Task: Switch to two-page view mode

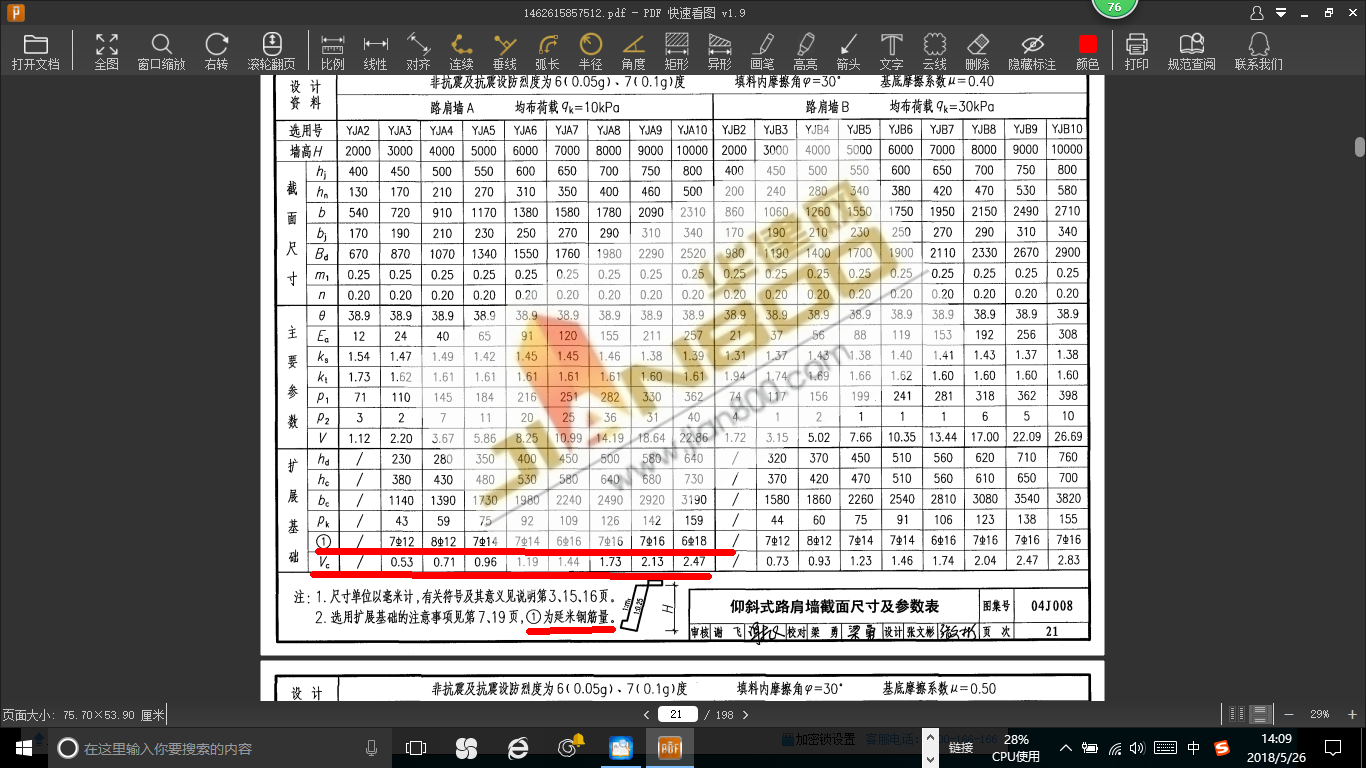Action: (1238, 714)
